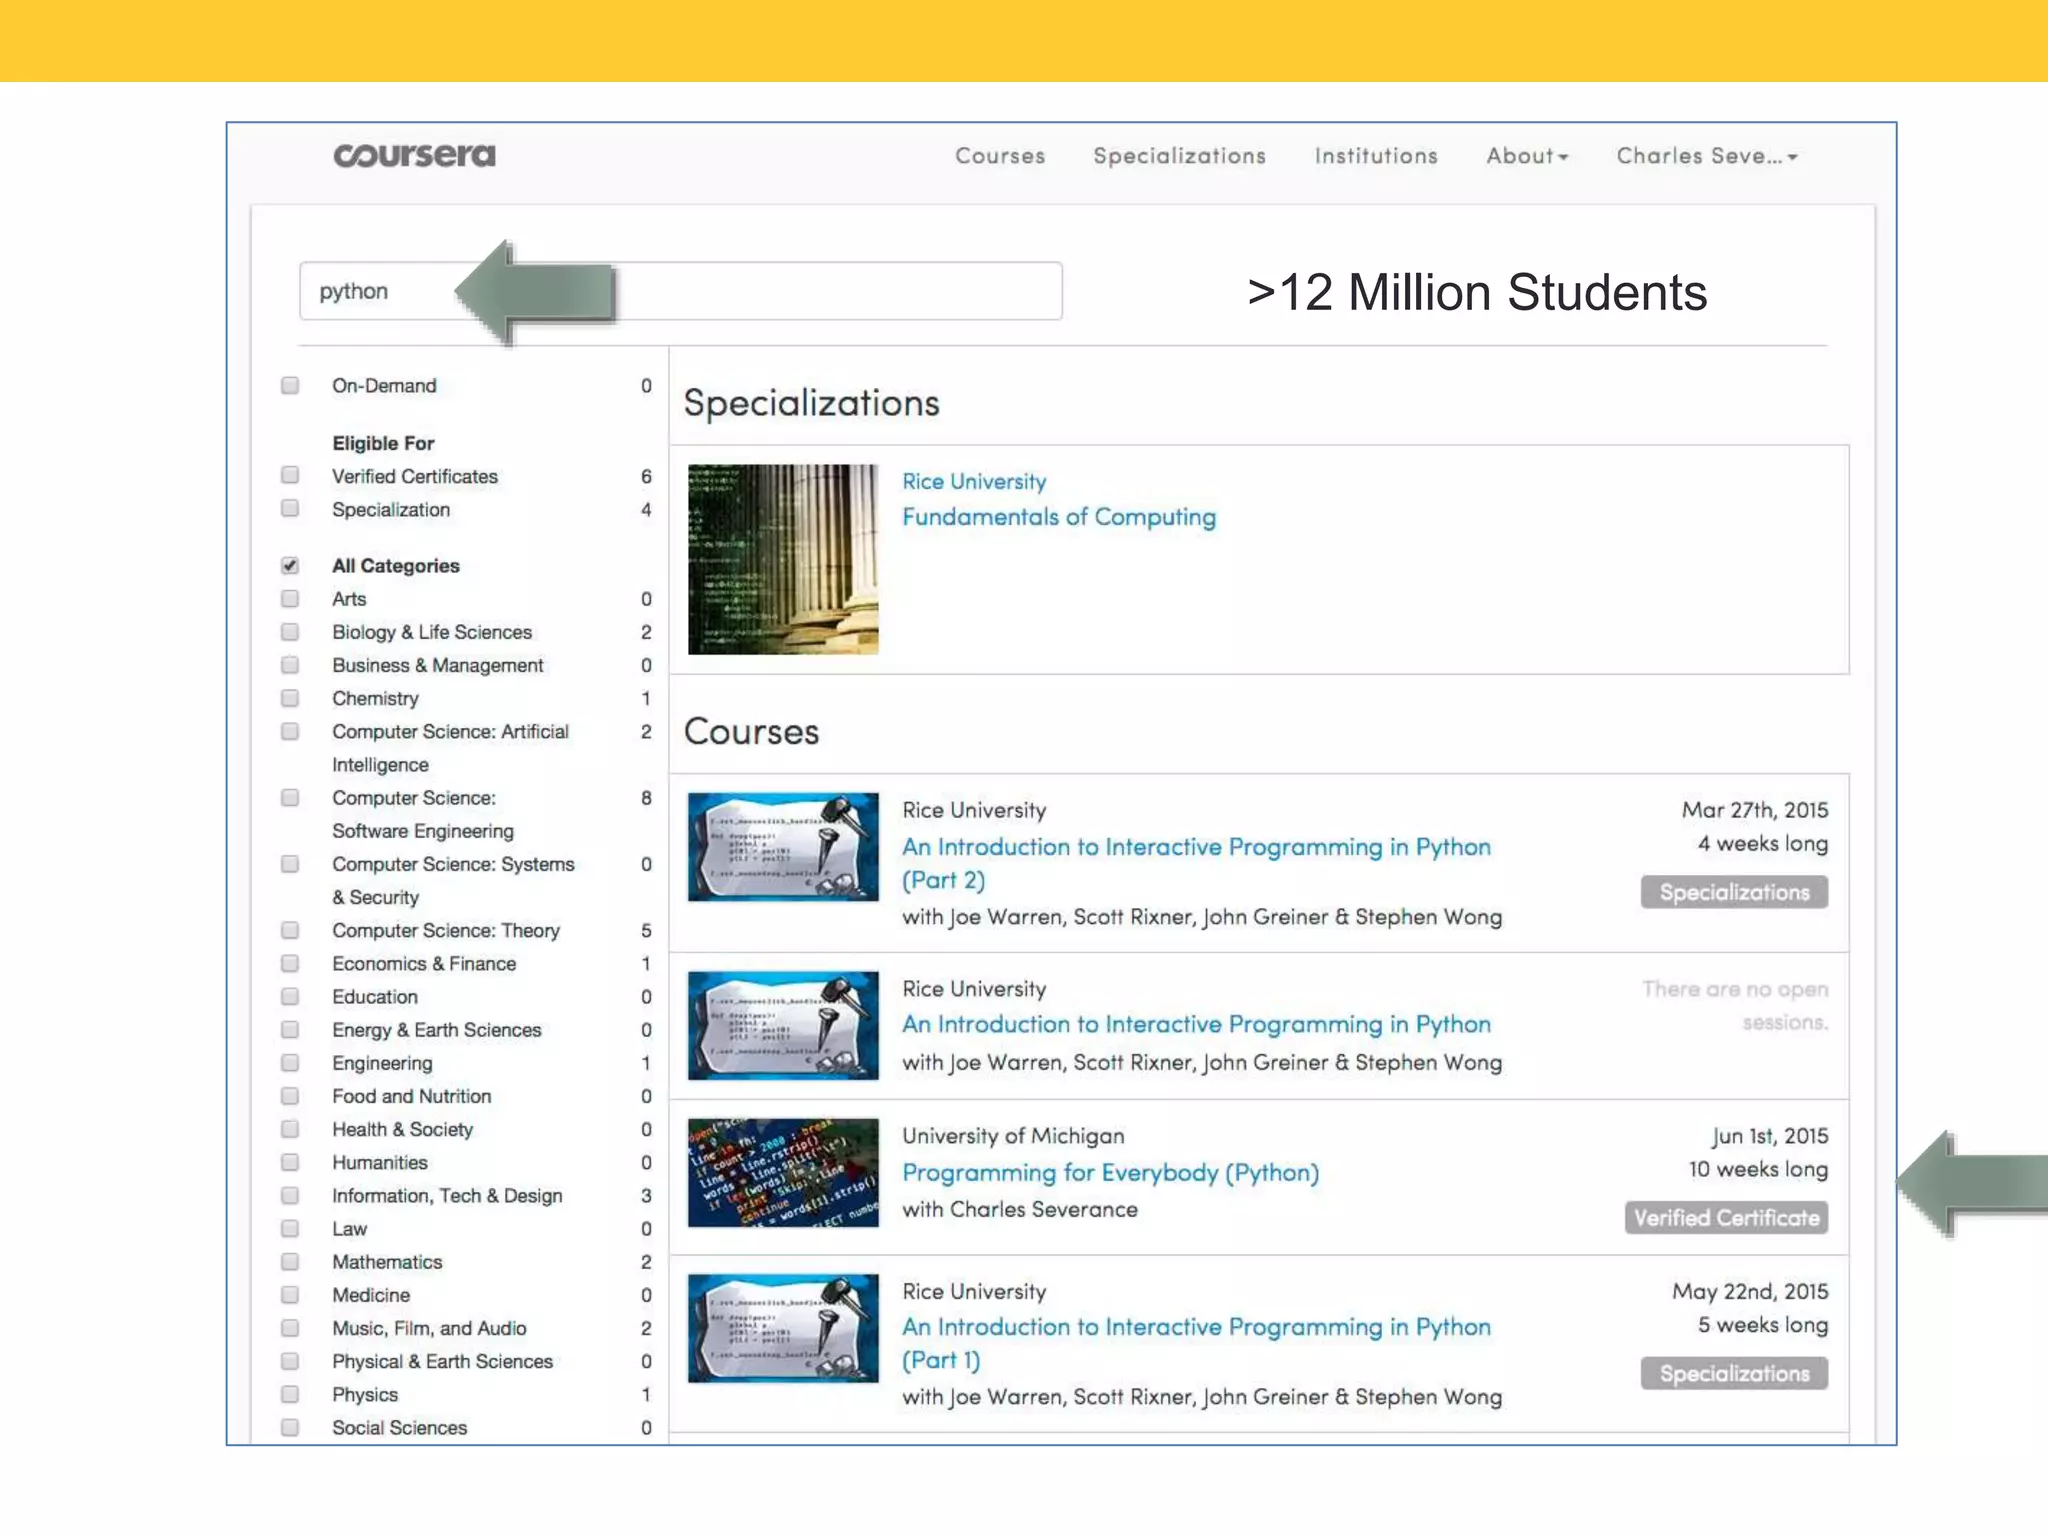Tick the Social Sciences checkbox

(290, 1428)
